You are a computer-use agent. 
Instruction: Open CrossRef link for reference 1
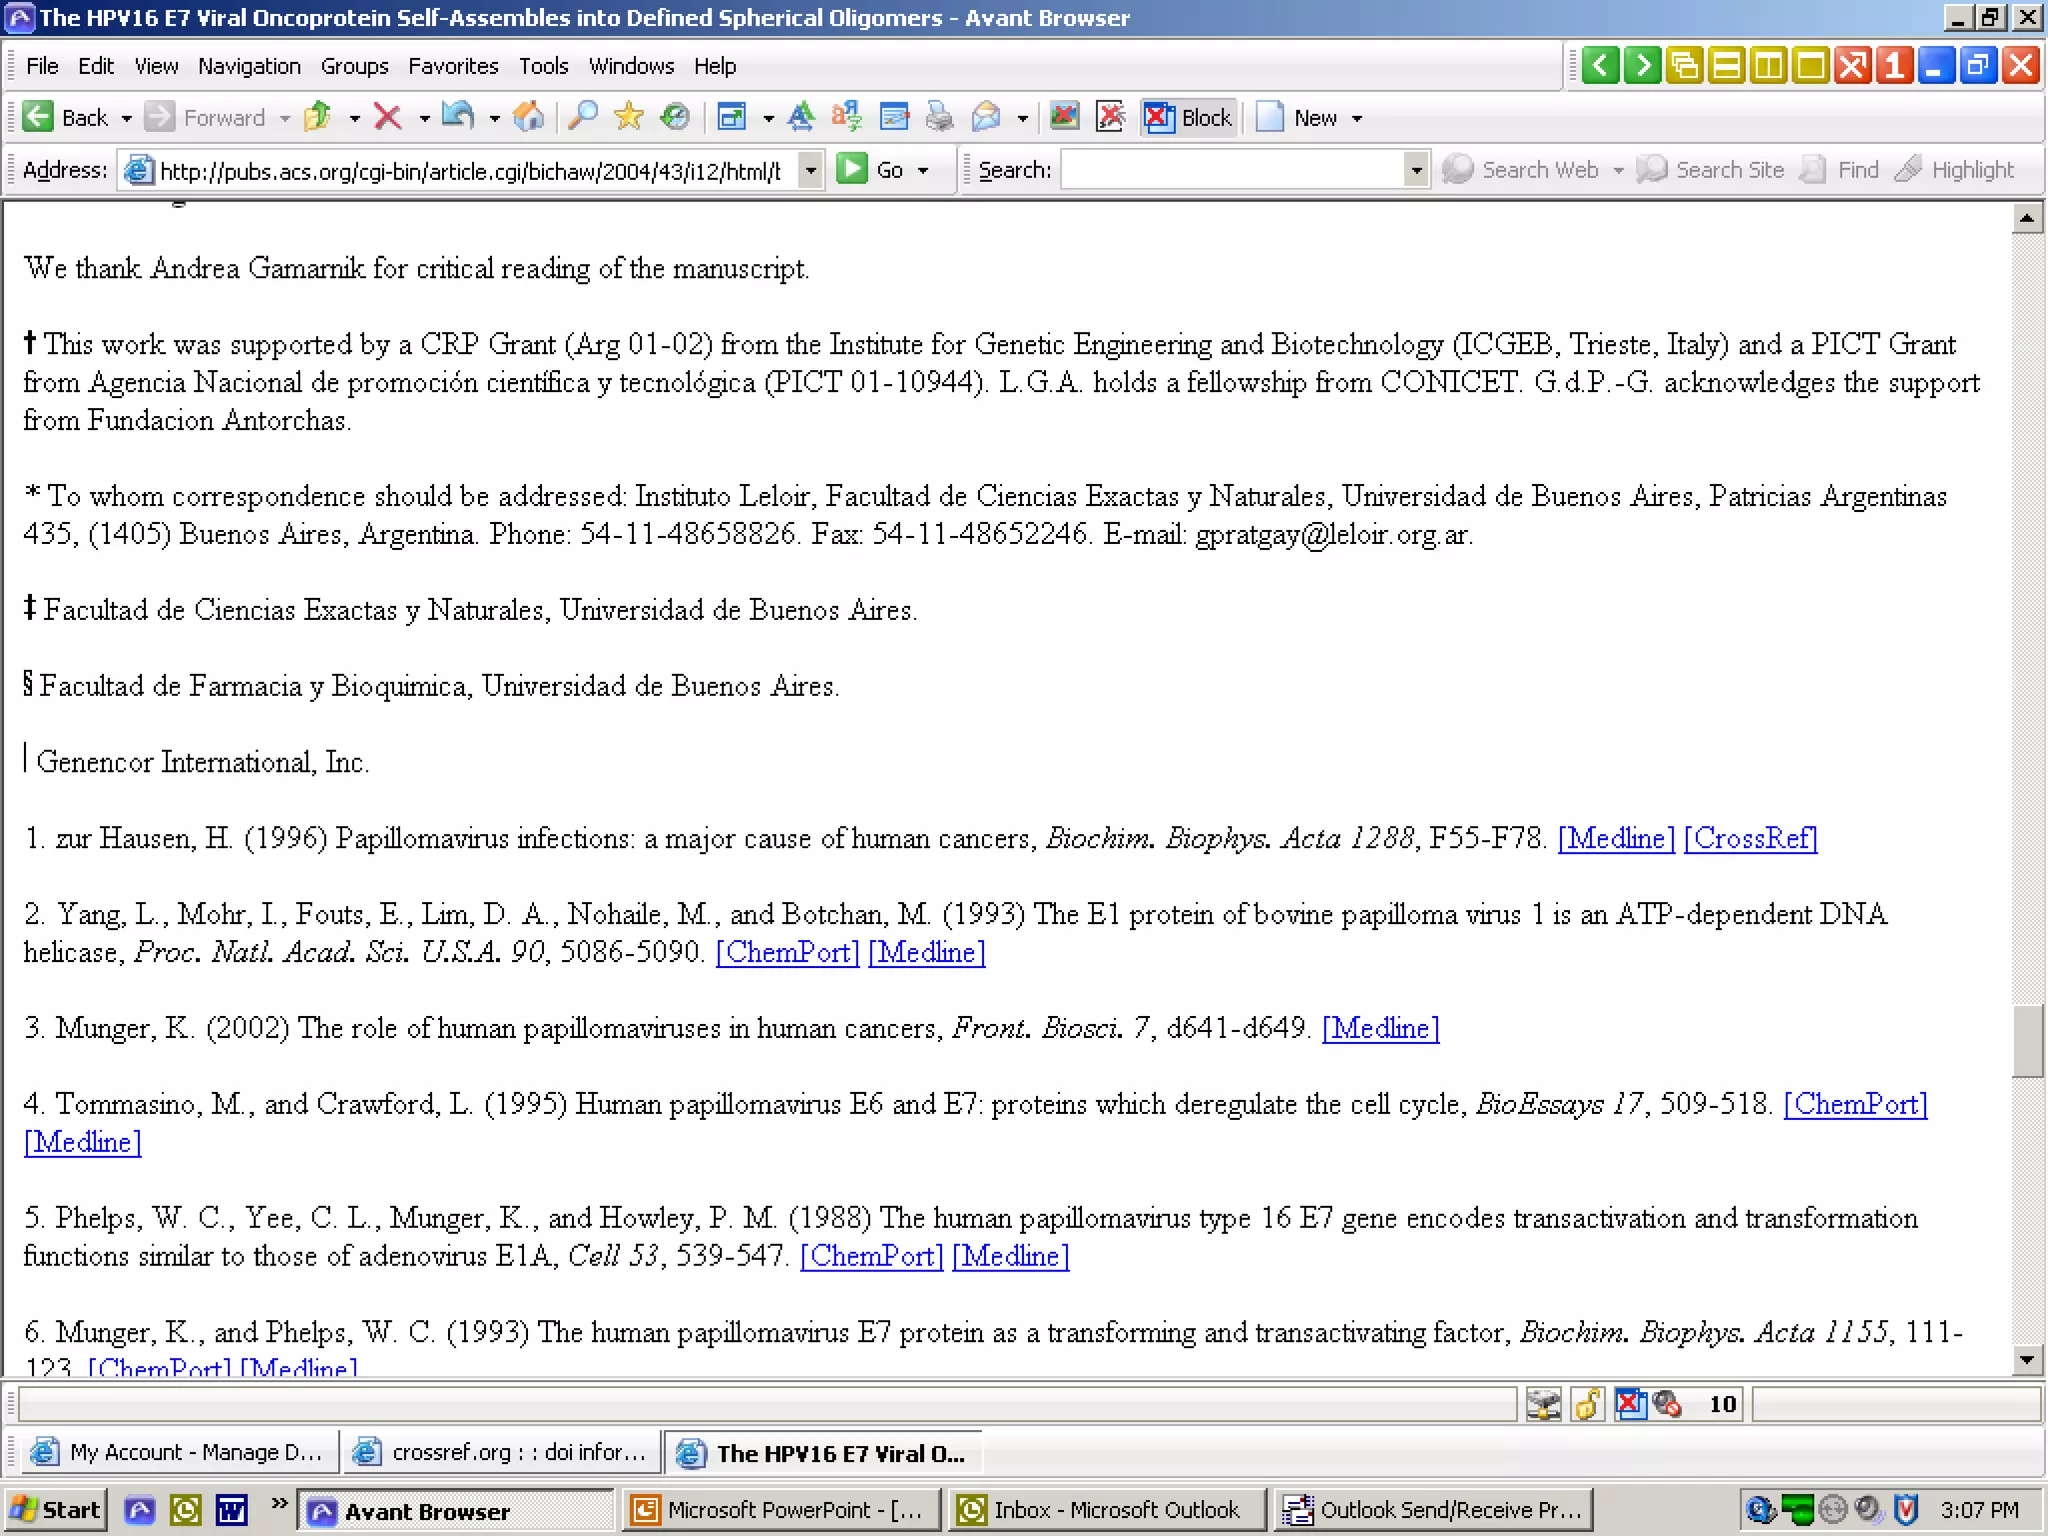coord(1750,838)
